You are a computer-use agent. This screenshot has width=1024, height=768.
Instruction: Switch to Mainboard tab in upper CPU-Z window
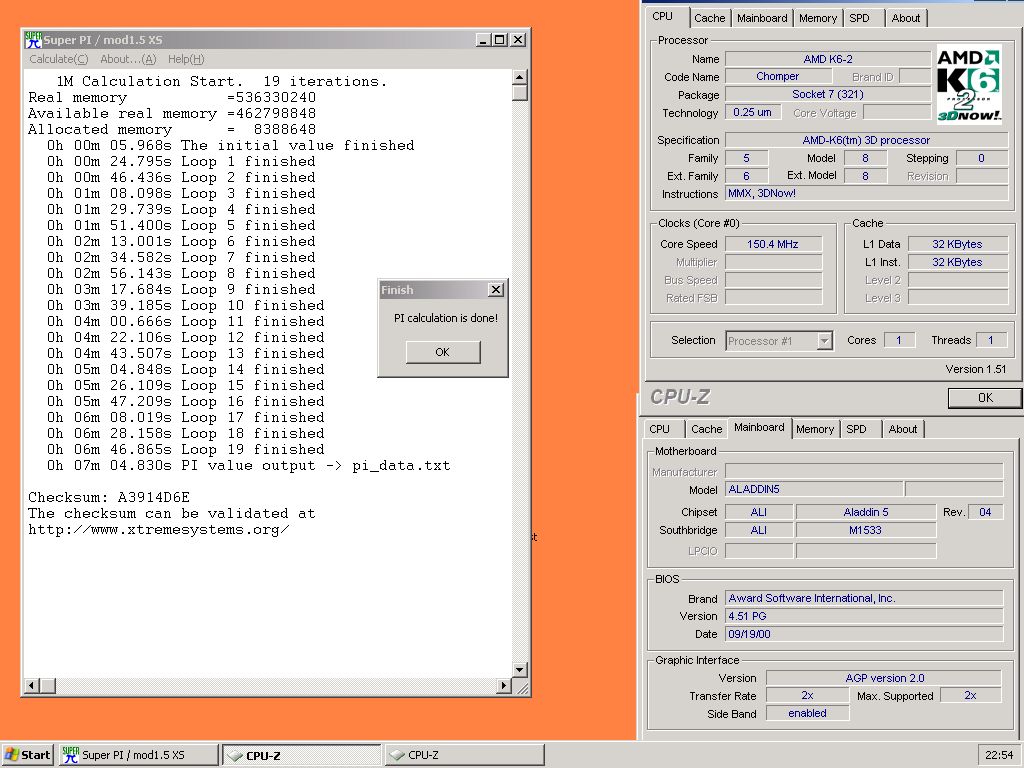762,18
